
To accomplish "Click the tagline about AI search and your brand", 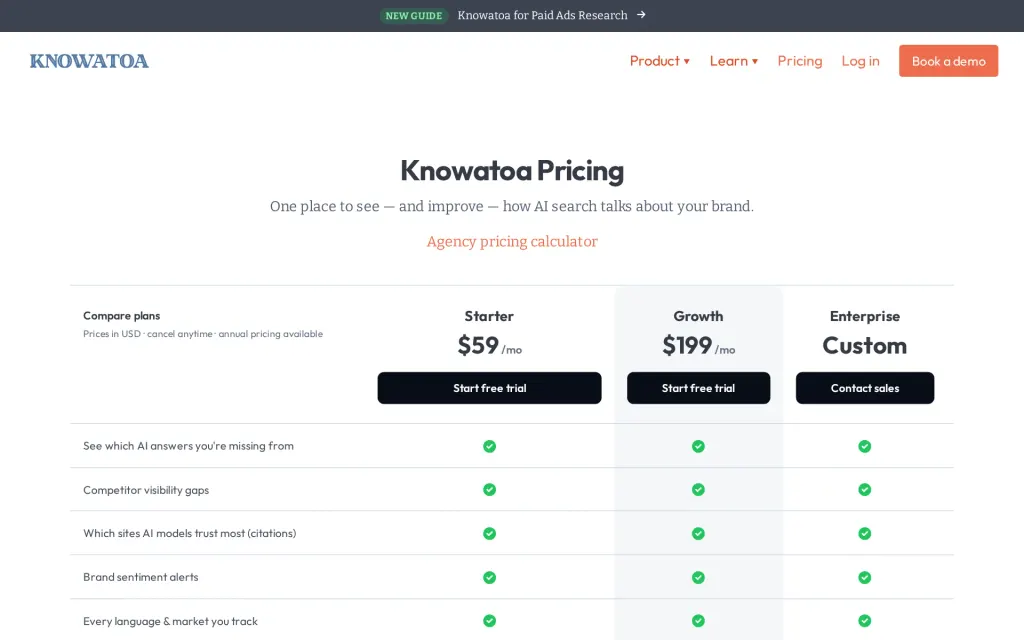I will tap(512, 206).
